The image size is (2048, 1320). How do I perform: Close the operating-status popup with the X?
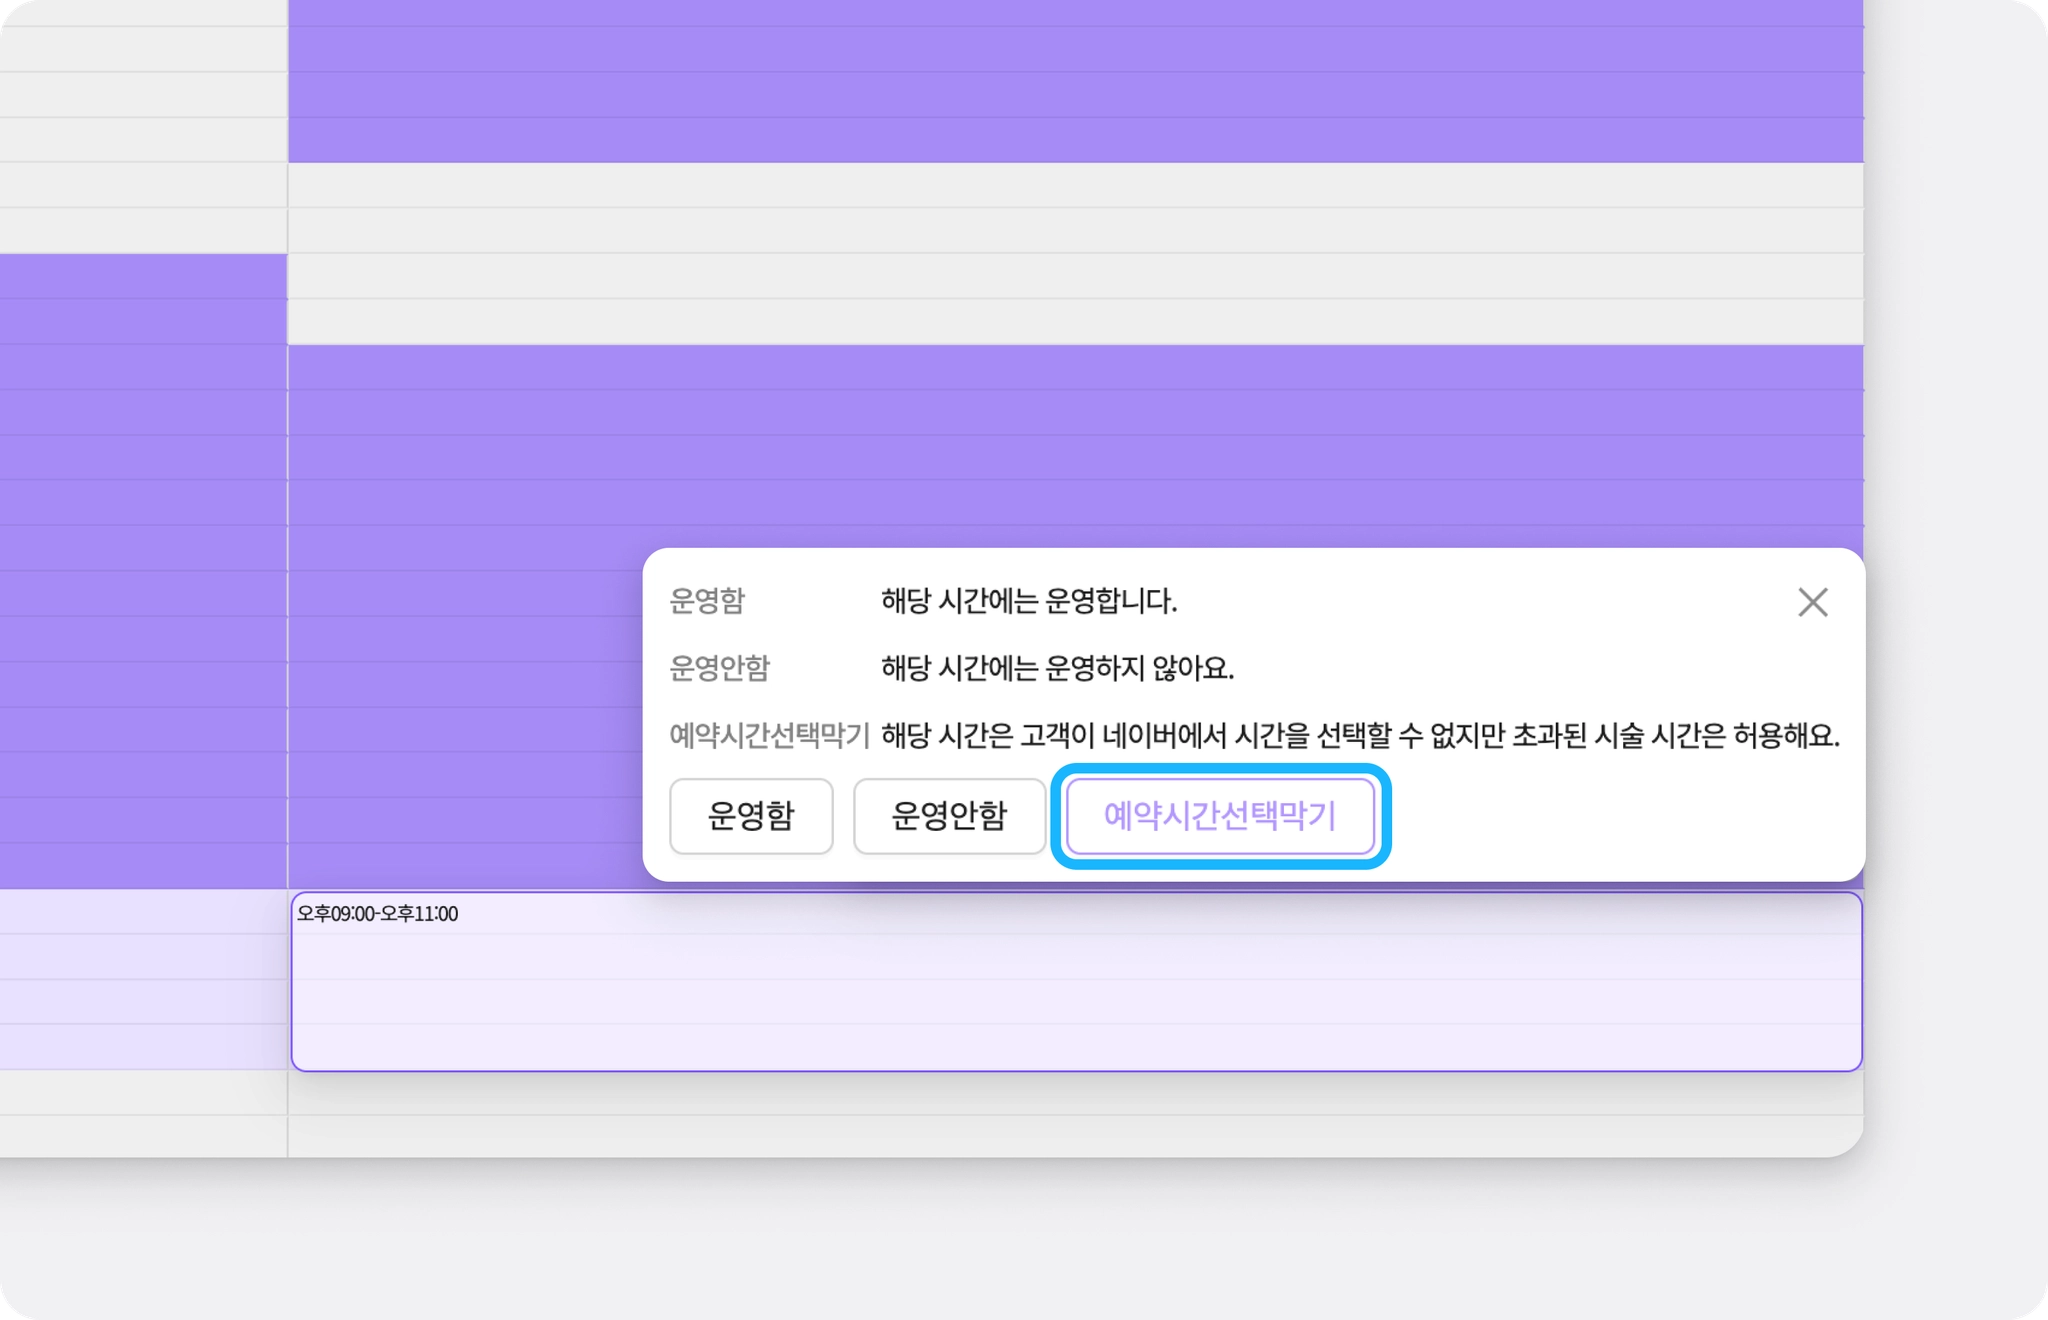(1812, 602)
